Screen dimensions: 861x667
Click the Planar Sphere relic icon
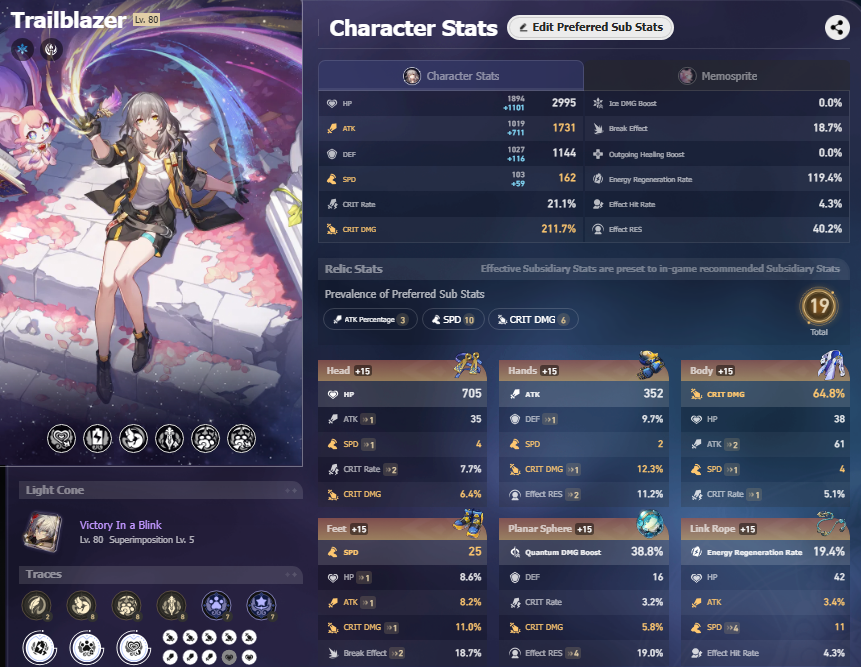pyautogui.click(x=650, y=523)
